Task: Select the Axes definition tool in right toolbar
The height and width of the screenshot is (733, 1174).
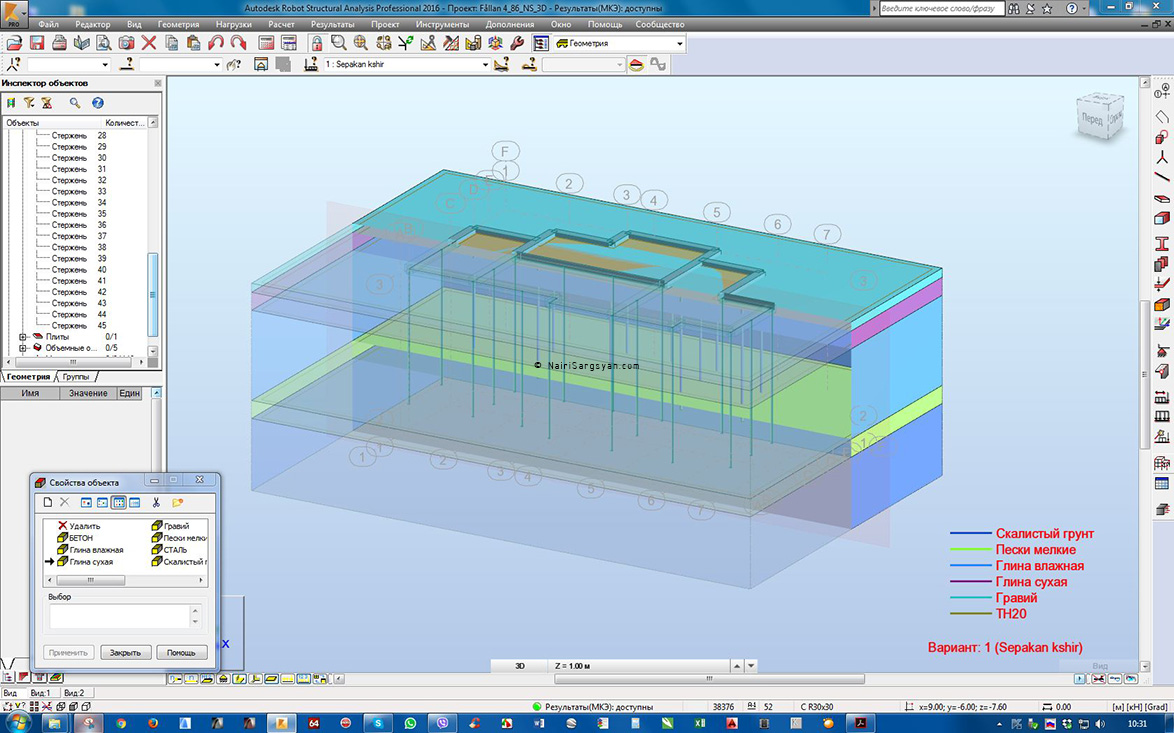Action: 1161,92
